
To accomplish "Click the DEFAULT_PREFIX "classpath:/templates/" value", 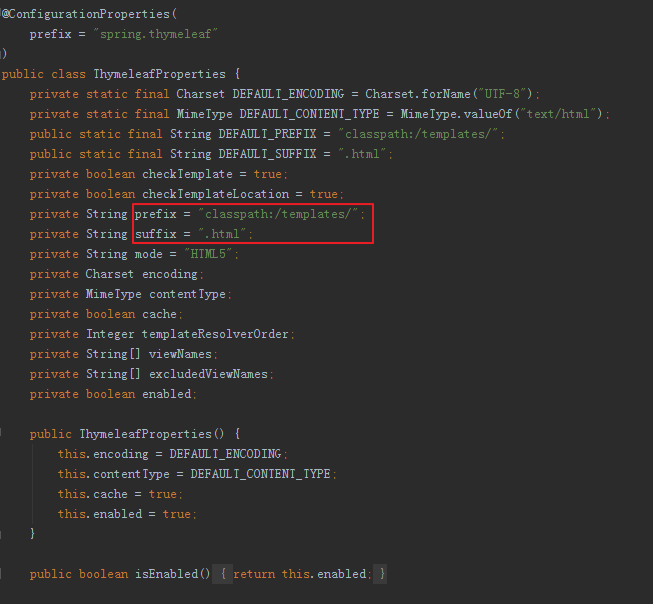I will 418,134.
